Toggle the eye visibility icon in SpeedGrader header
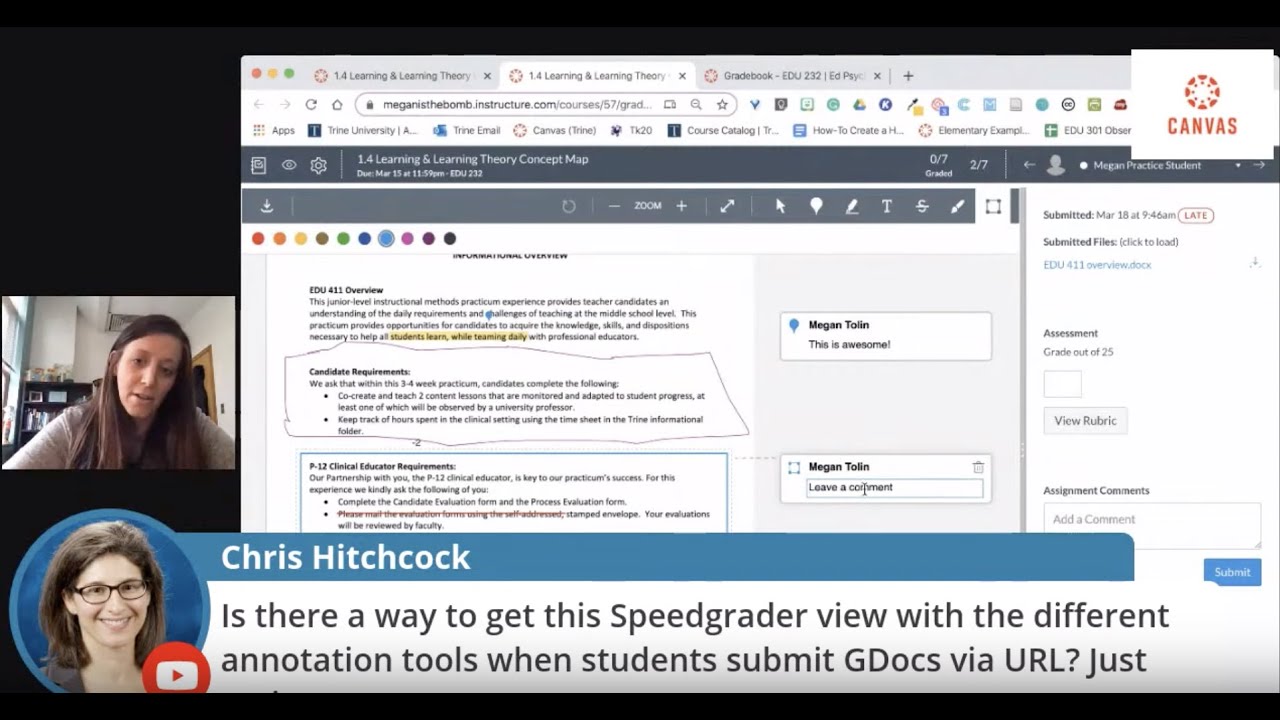The width and height of the screenshot is (1280, 720). click(x=289, y=165)
